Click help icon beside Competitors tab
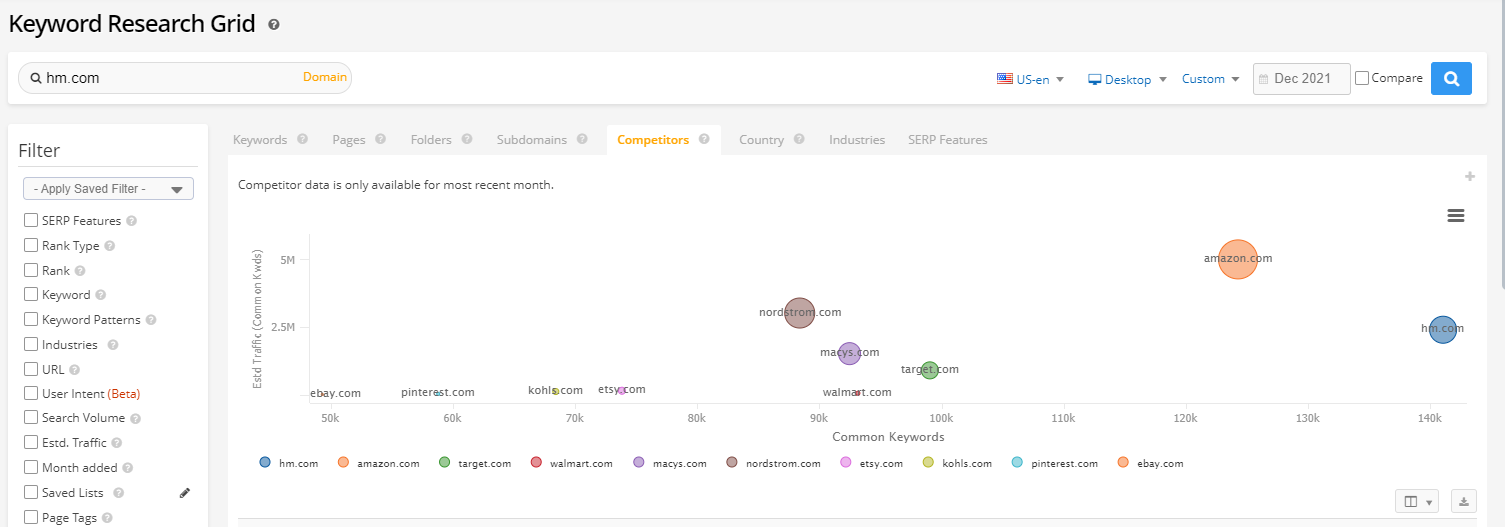 (x=704, y=140)
